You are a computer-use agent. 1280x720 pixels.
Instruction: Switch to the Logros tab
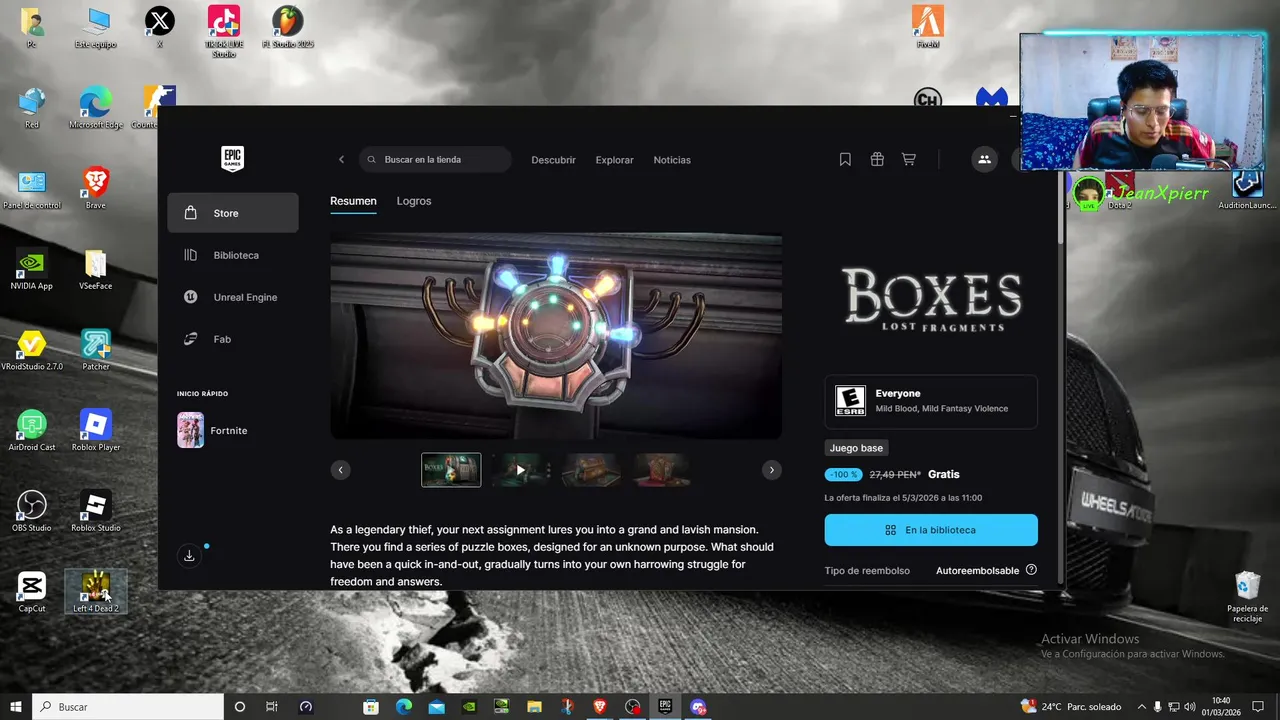click(414, 201)
